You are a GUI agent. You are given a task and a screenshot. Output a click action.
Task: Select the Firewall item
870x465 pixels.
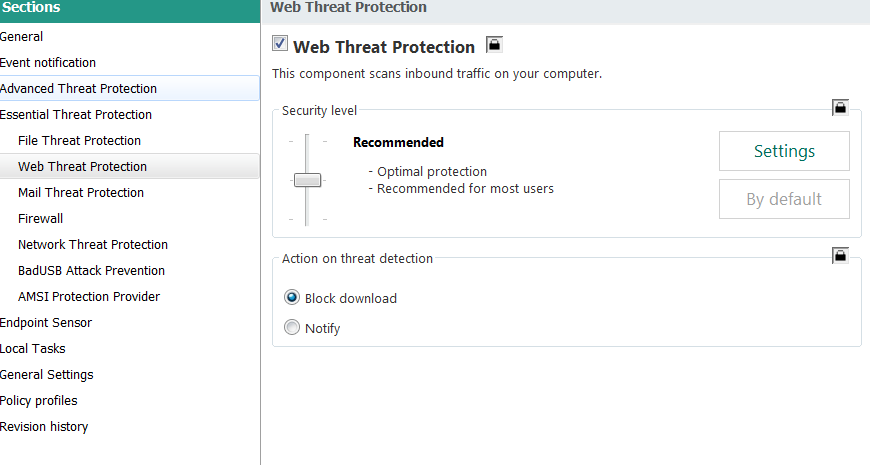tap(42, 219)
